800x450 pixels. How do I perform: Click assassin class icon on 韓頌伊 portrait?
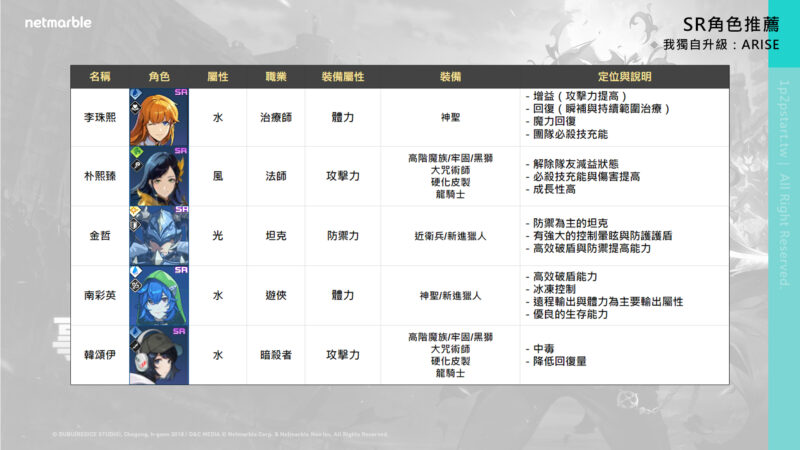135,345
